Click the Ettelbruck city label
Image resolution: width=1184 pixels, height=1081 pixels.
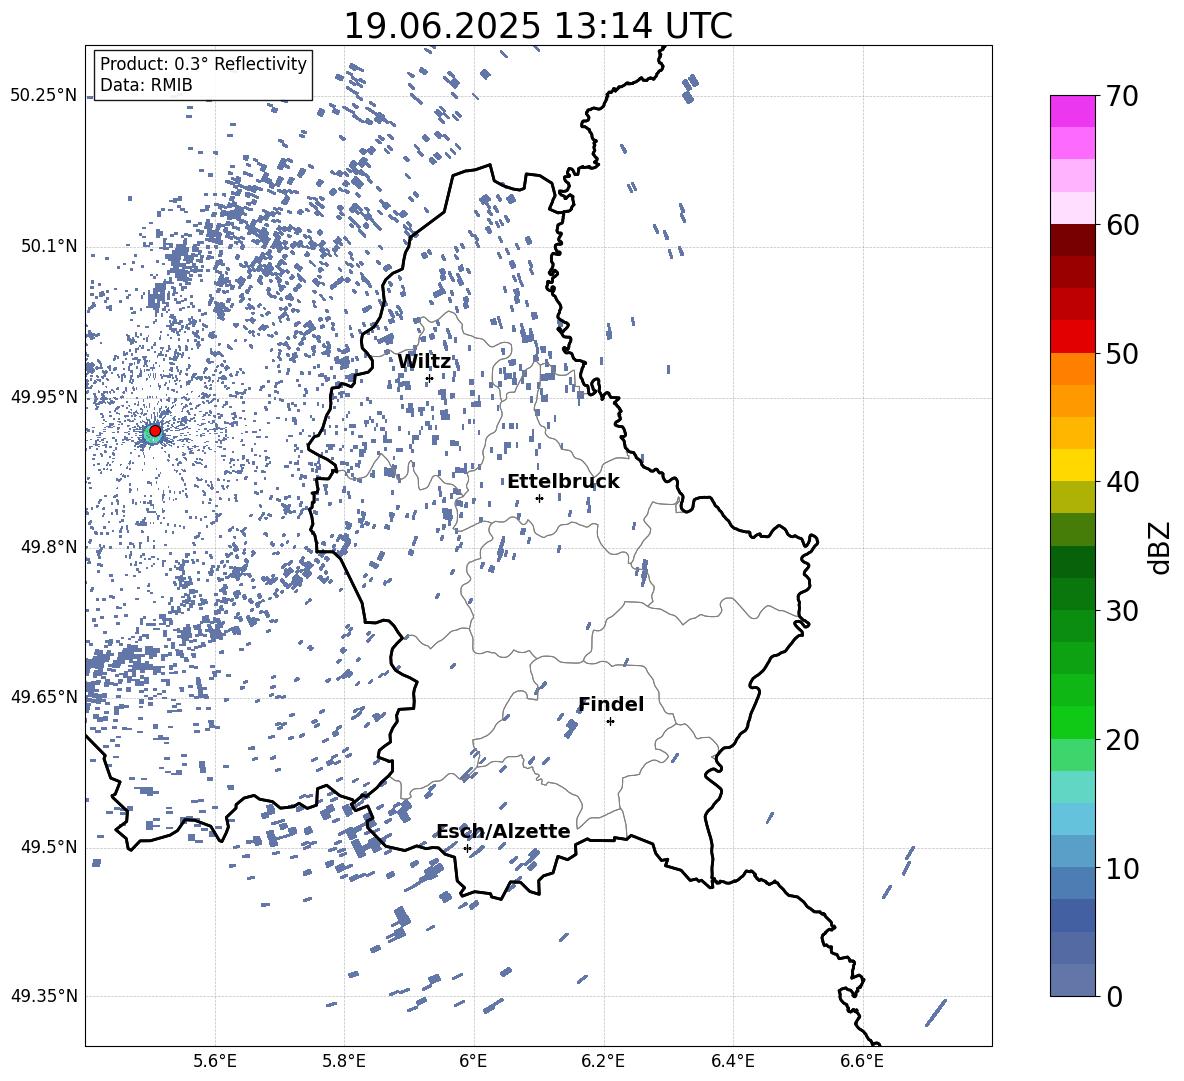pos(563,482)
